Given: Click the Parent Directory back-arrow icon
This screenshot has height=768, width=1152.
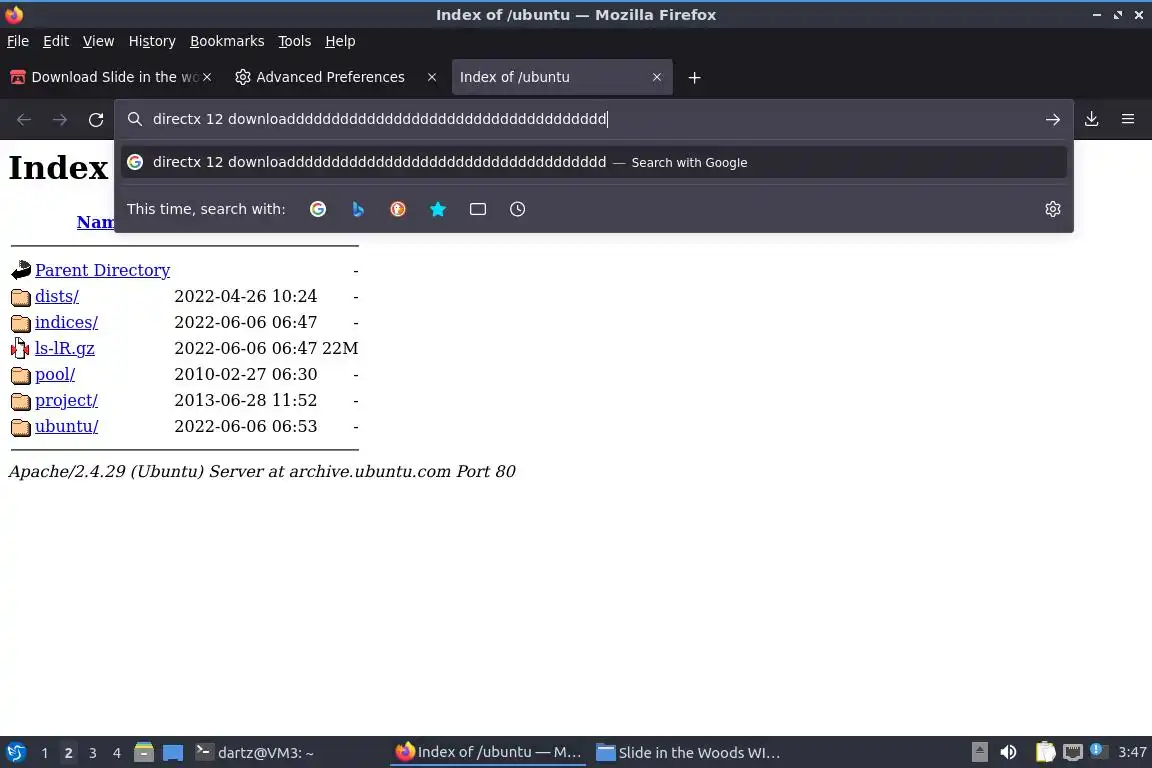Looking at the screenshot, I should click(x=21, y=270).
